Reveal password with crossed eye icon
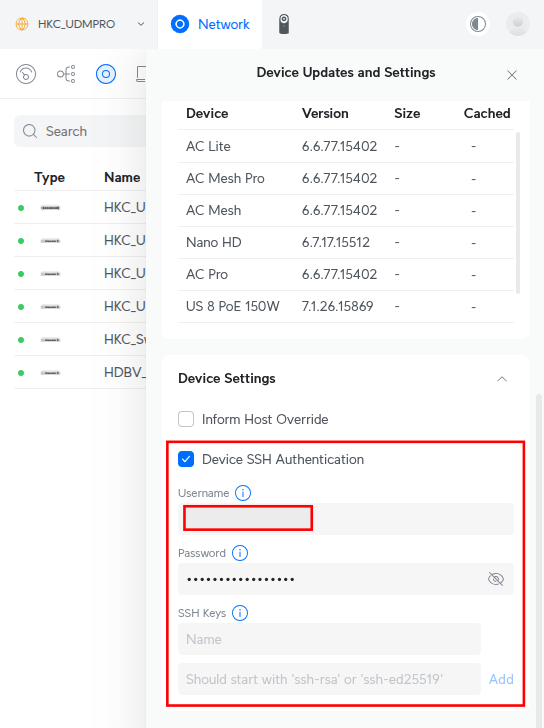Screen dimensions: 544x728 point(496,579)
